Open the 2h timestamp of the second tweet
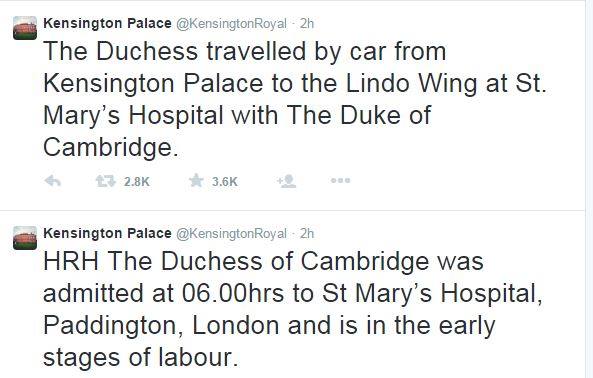593x378 pixels. [x=307, y=233]
